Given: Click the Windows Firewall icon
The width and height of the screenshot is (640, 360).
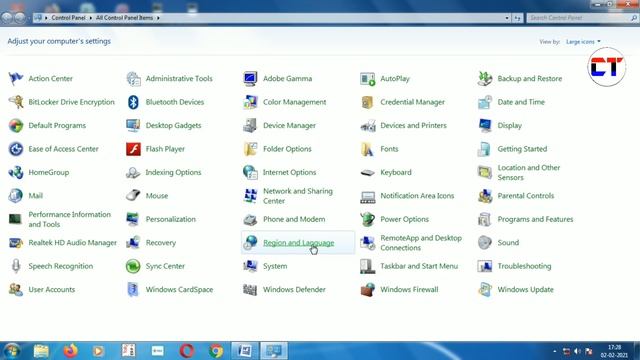Looking at the screenshot, I should coord(367,289).
